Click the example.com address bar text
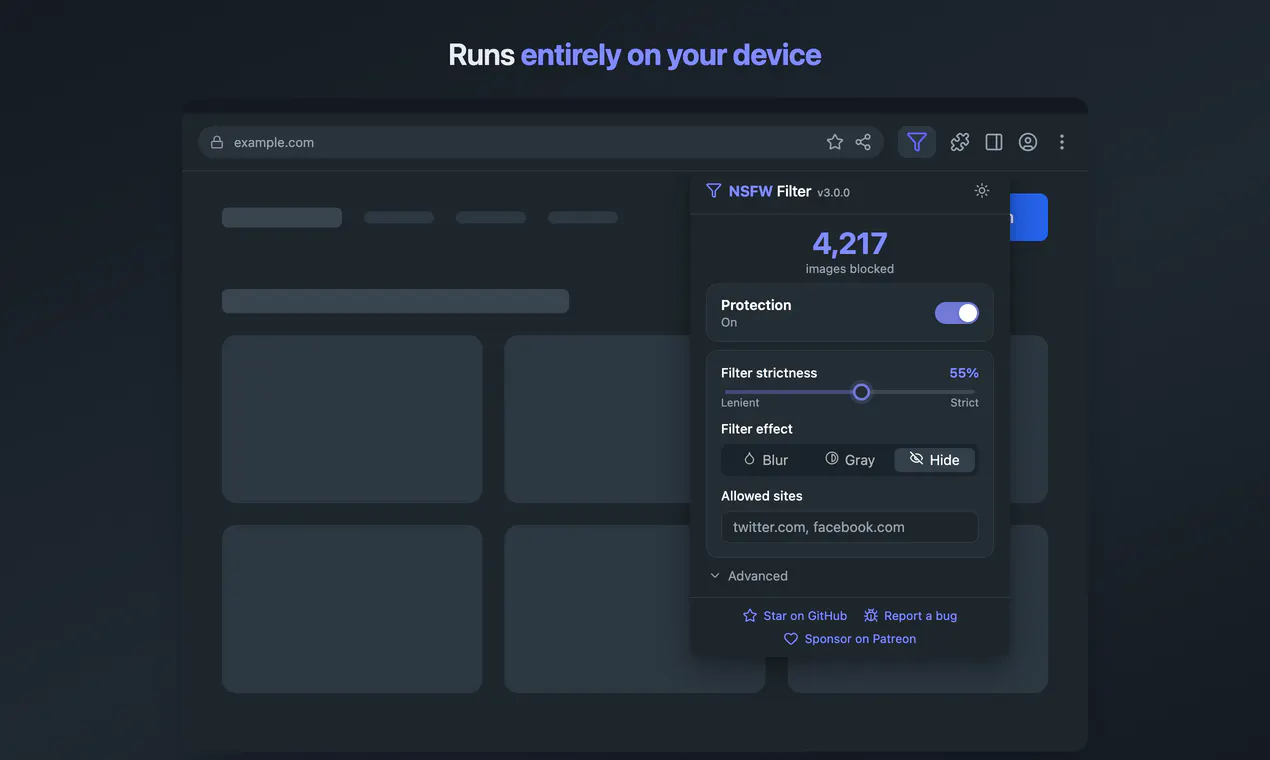Viewport: 1270px width, 760px height. pos(274,143)
